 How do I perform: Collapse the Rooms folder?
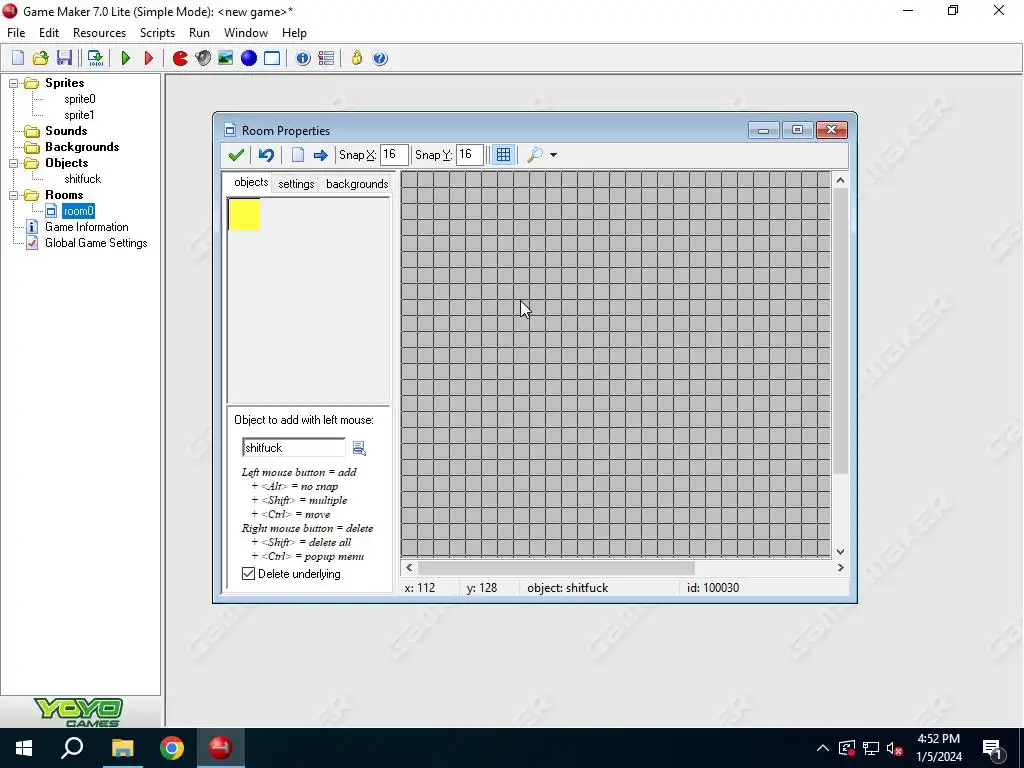click(x=13, y=195)
